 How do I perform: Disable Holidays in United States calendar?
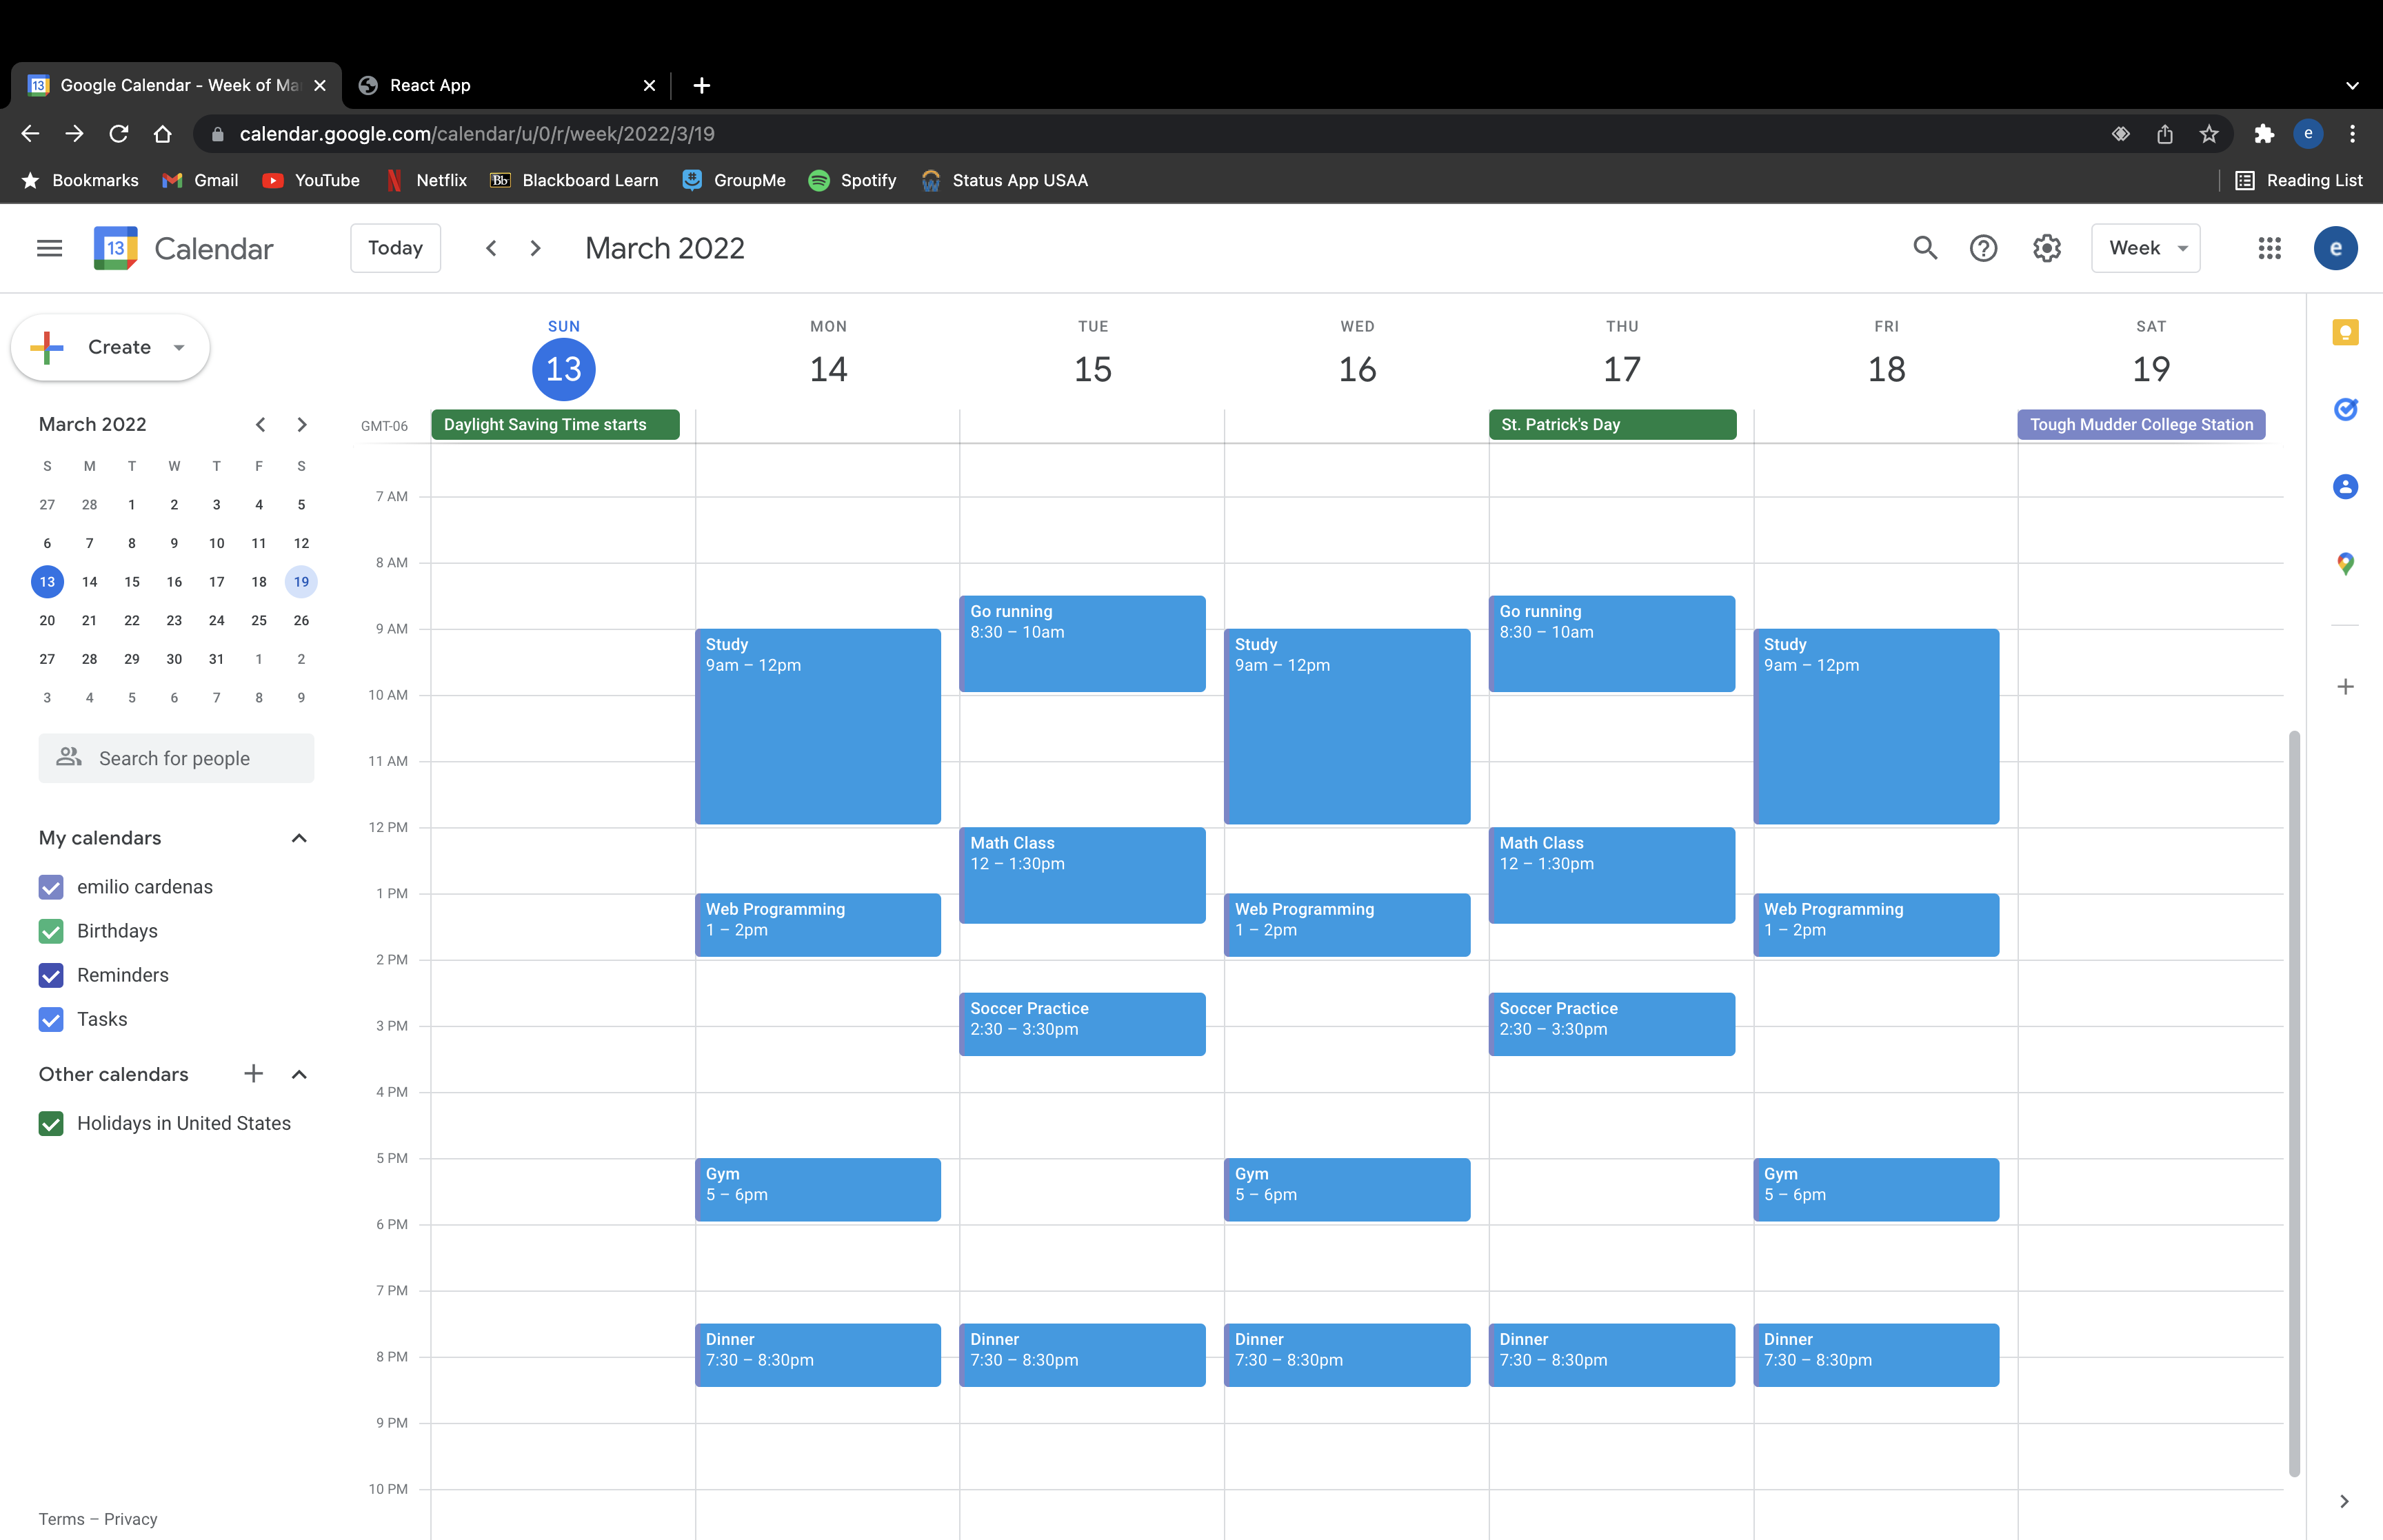click(51, 1124)
